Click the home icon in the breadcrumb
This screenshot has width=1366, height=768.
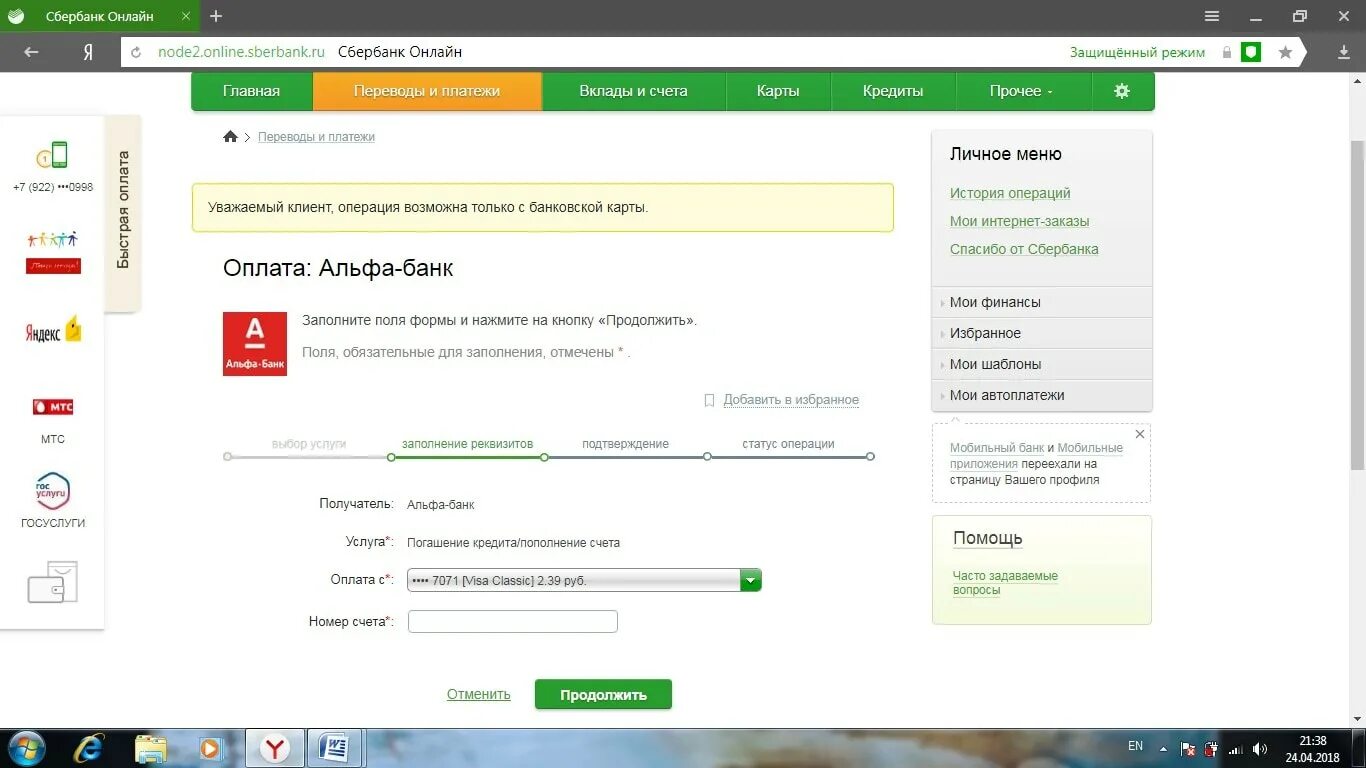(230, 137)
